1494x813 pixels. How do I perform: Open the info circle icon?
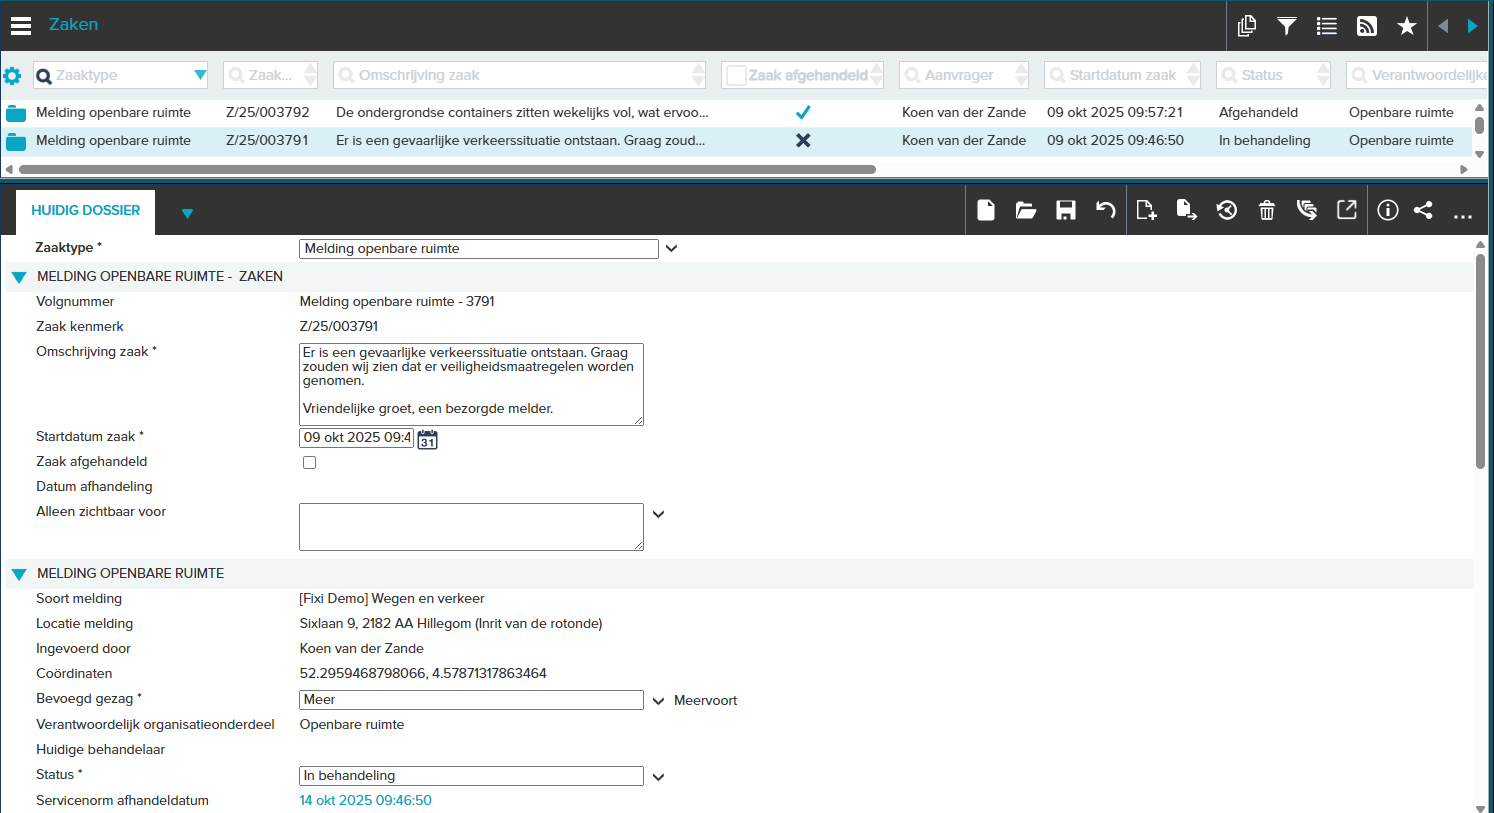point(1387,210)
